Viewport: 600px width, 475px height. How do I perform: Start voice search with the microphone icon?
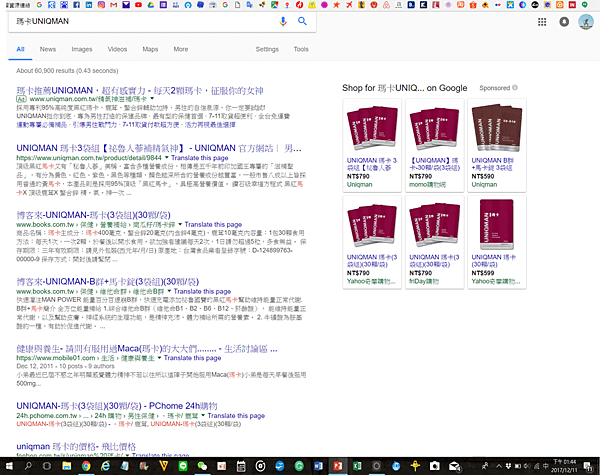283,21
